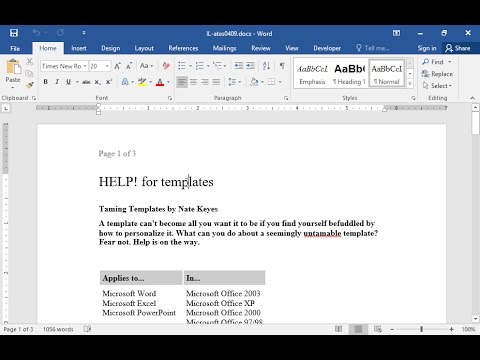
Task: Toggle show paragraph marks
Action: pos(282,66)
